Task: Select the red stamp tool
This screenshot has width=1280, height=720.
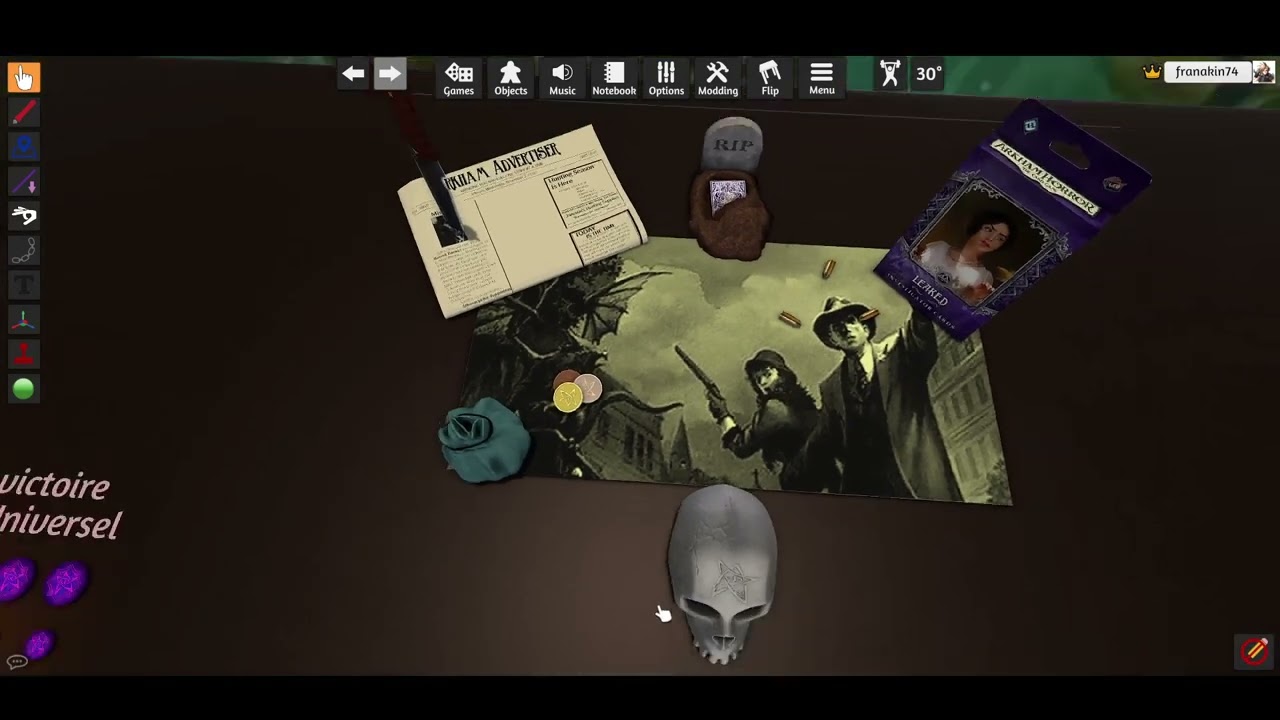Action: pyautogui.click(x=24, y=355)
